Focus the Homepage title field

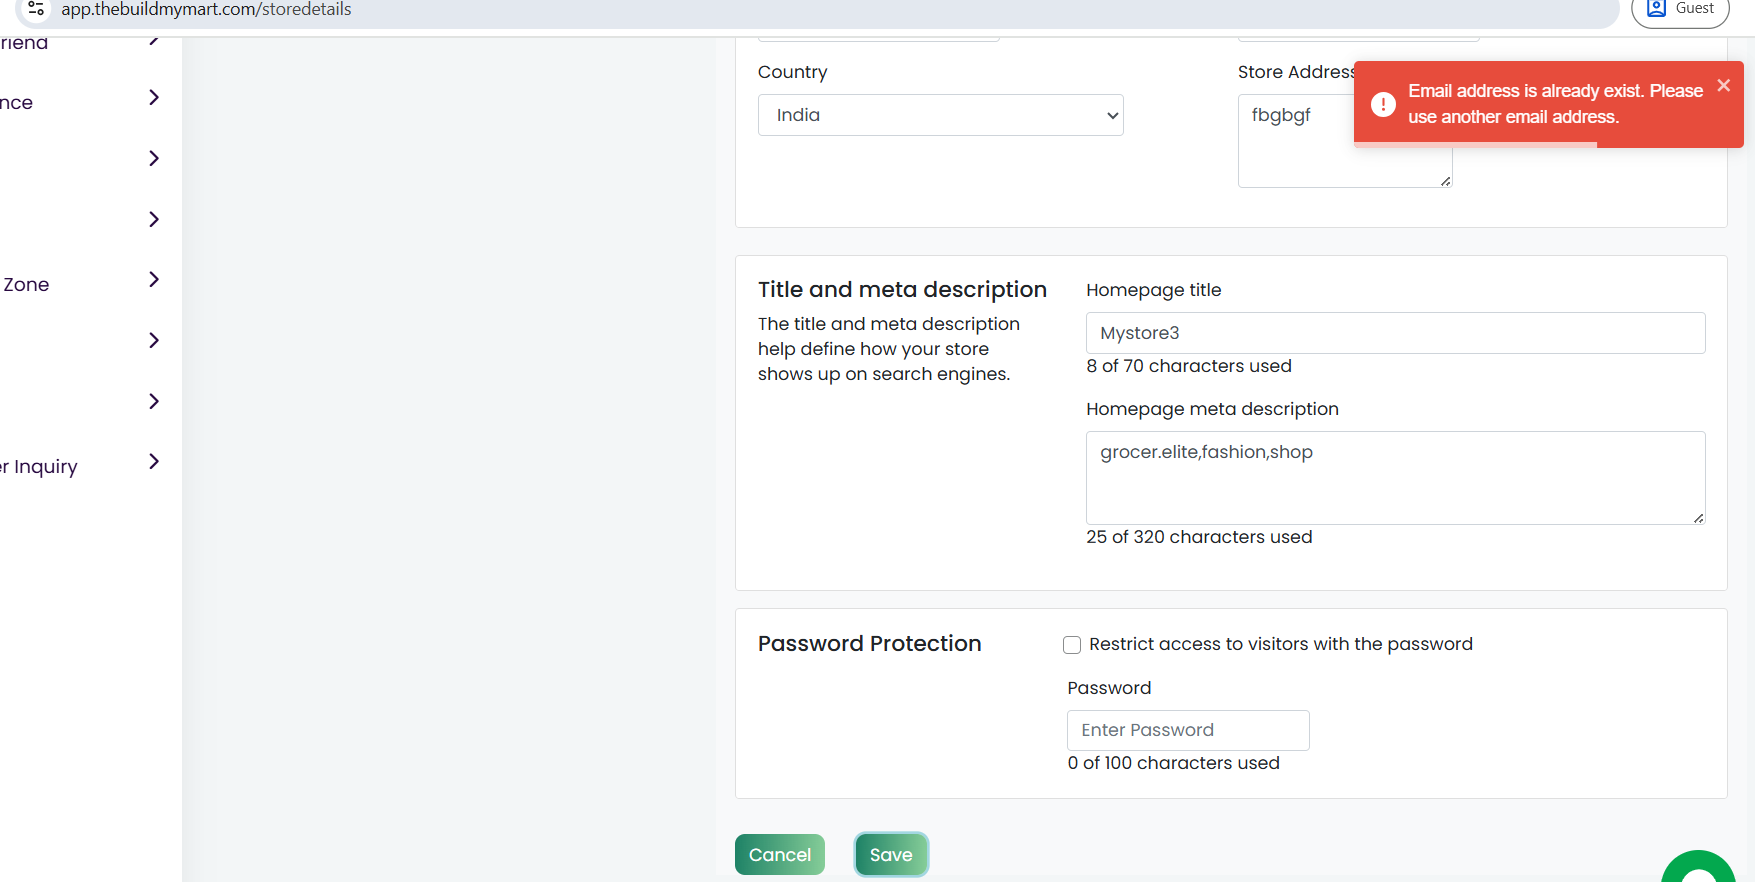pos(1395,333)
